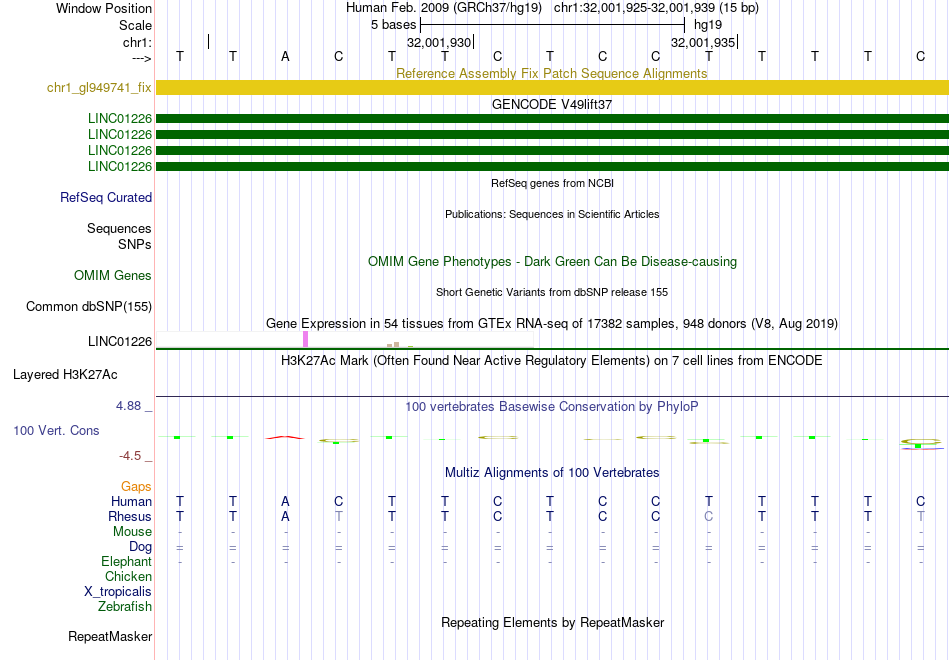
Task: Click the 5 bases scale text
Action: 394,25
